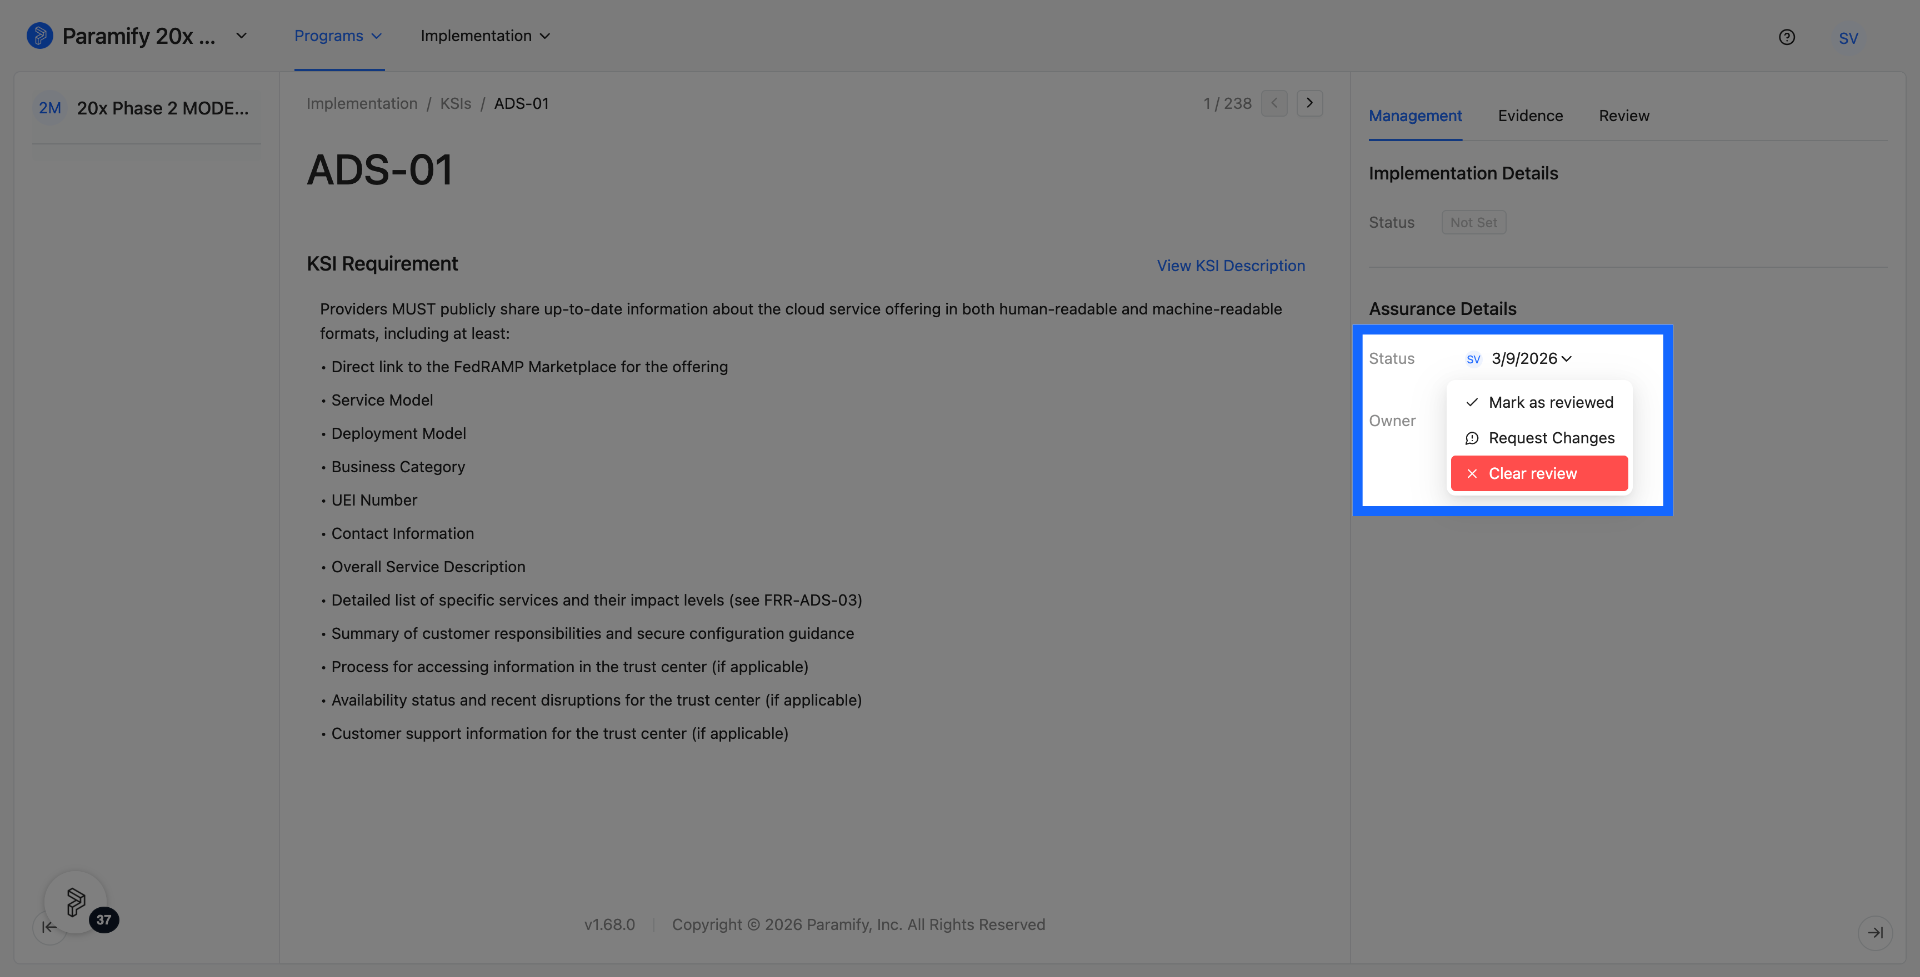This screenshot has height=977, width=1920.
Task: Click the Implementation Details heading
Action: (1463, 174)
